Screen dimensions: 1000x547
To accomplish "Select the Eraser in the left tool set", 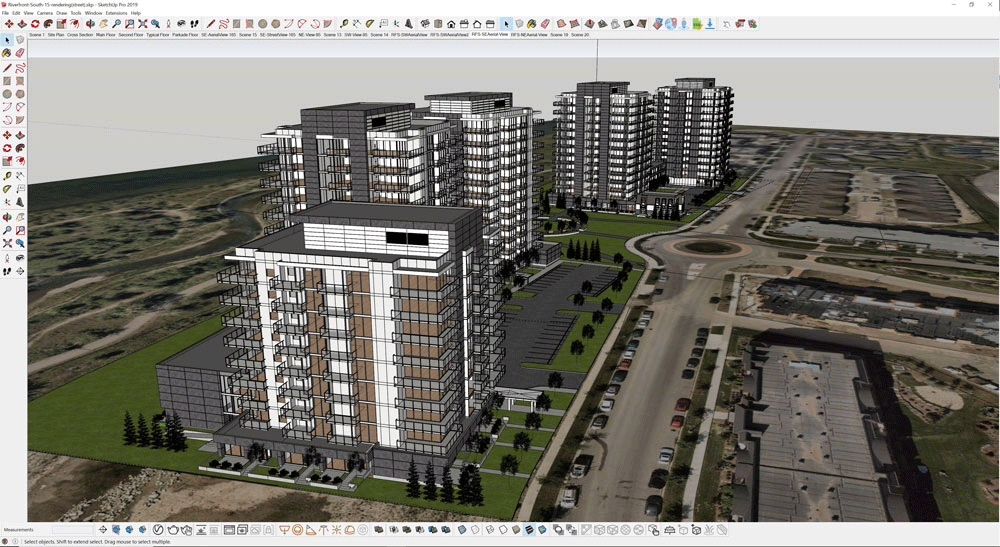I will click(x=20, y=52).
